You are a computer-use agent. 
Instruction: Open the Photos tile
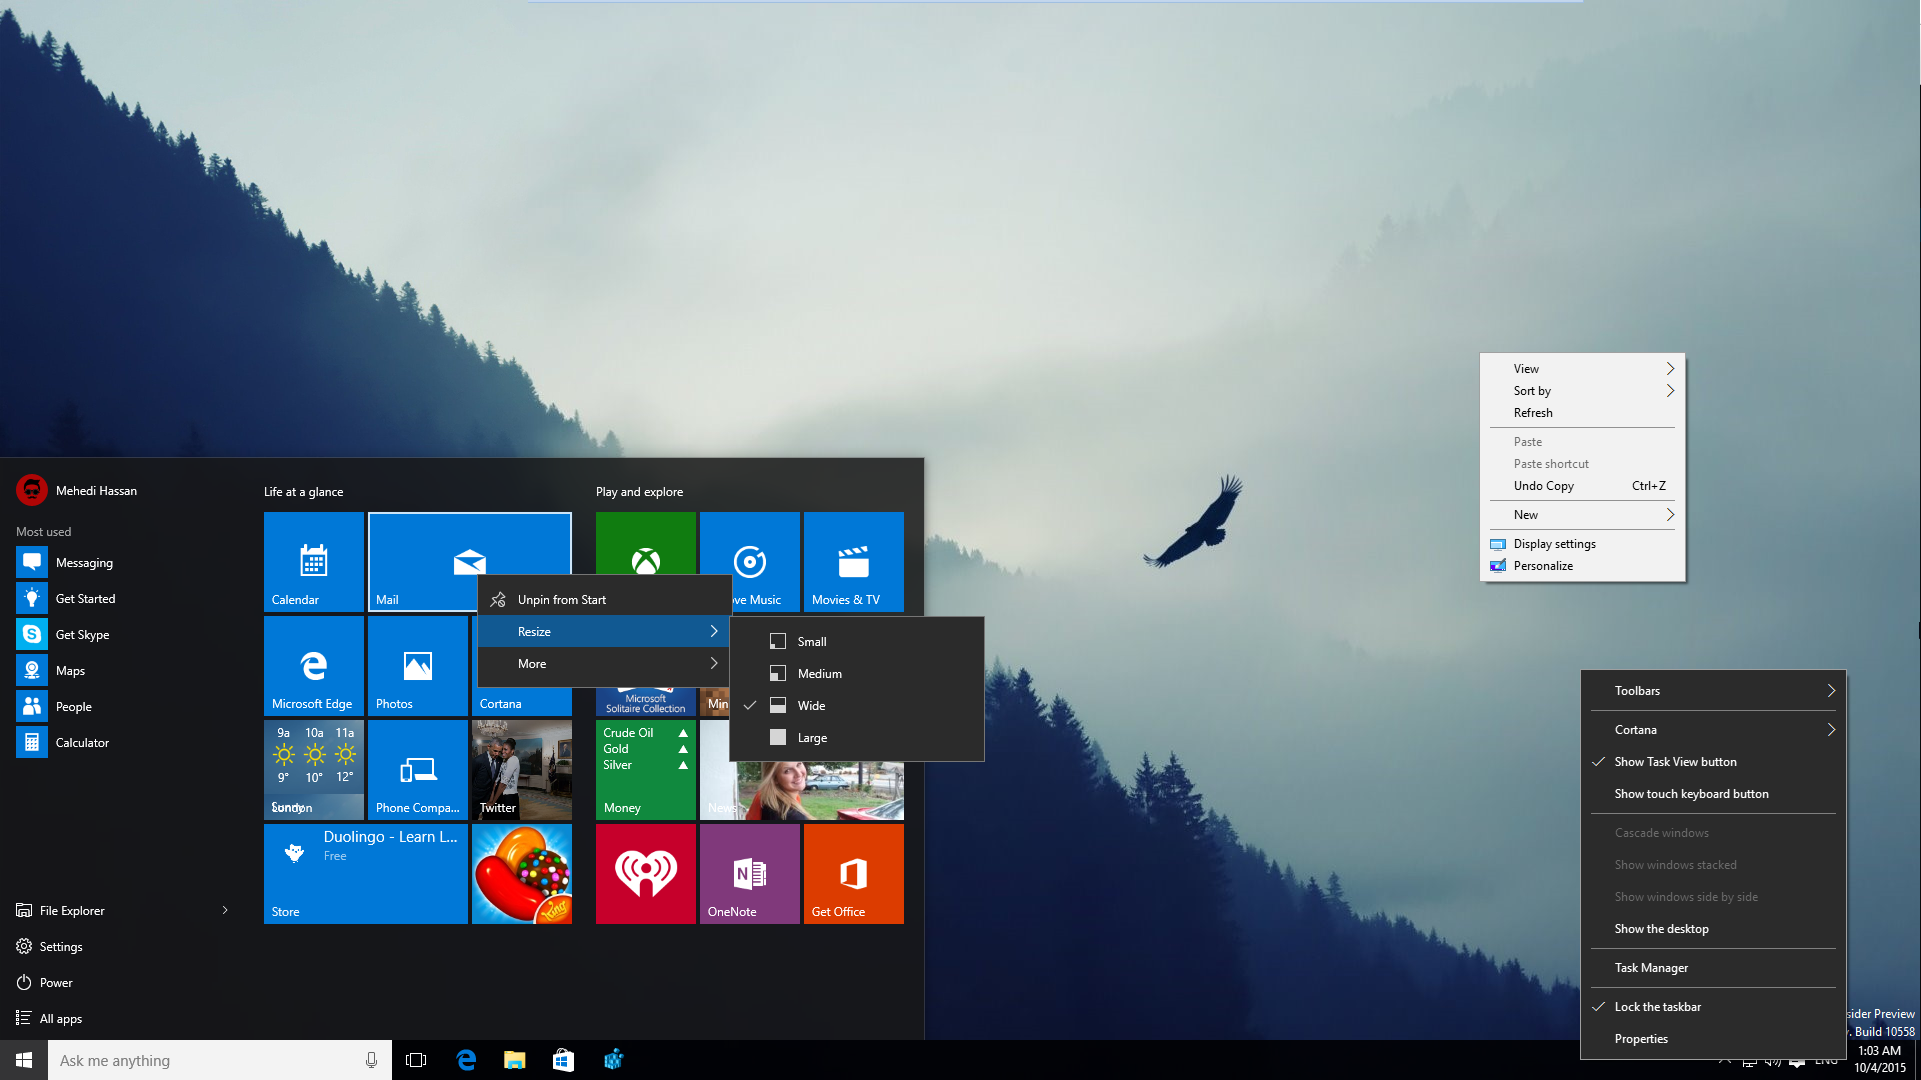pos(417,665)
